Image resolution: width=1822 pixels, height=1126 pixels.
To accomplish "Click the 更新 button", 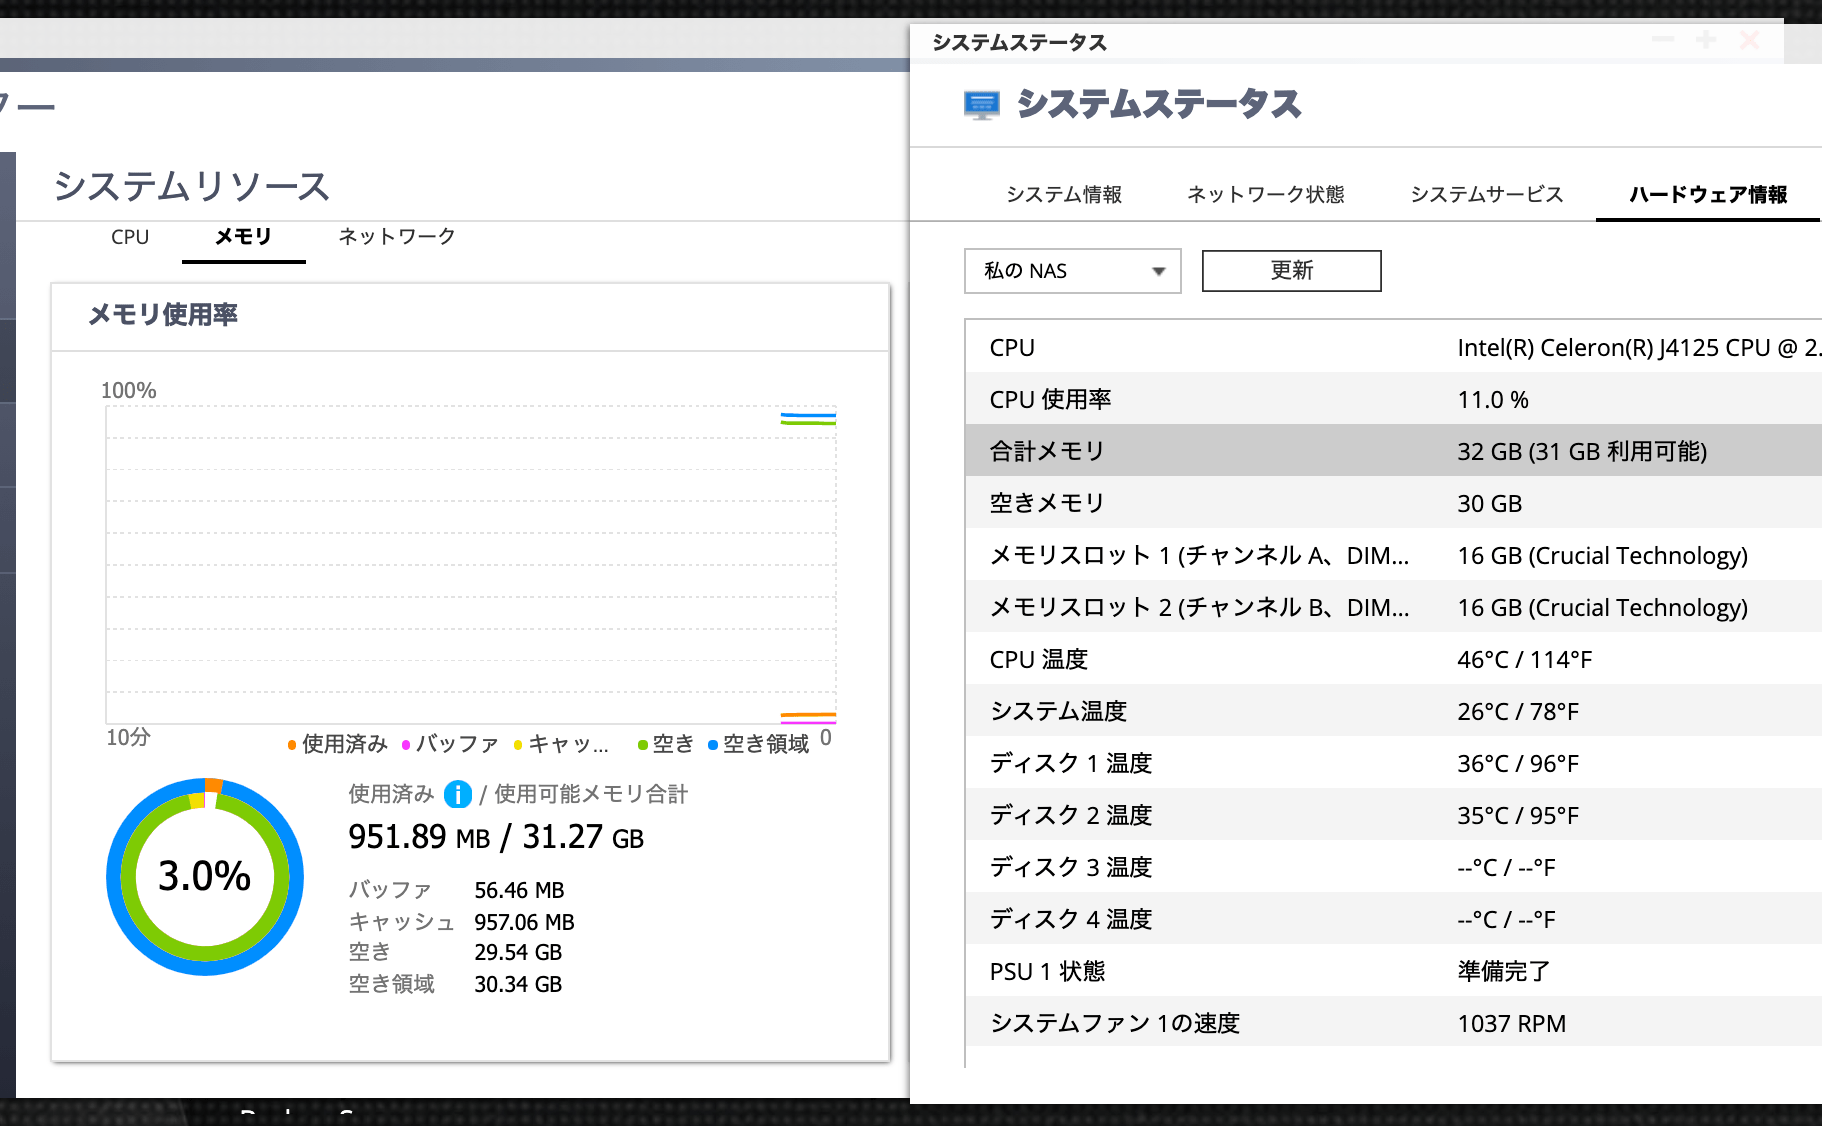I will (1290, 270).
